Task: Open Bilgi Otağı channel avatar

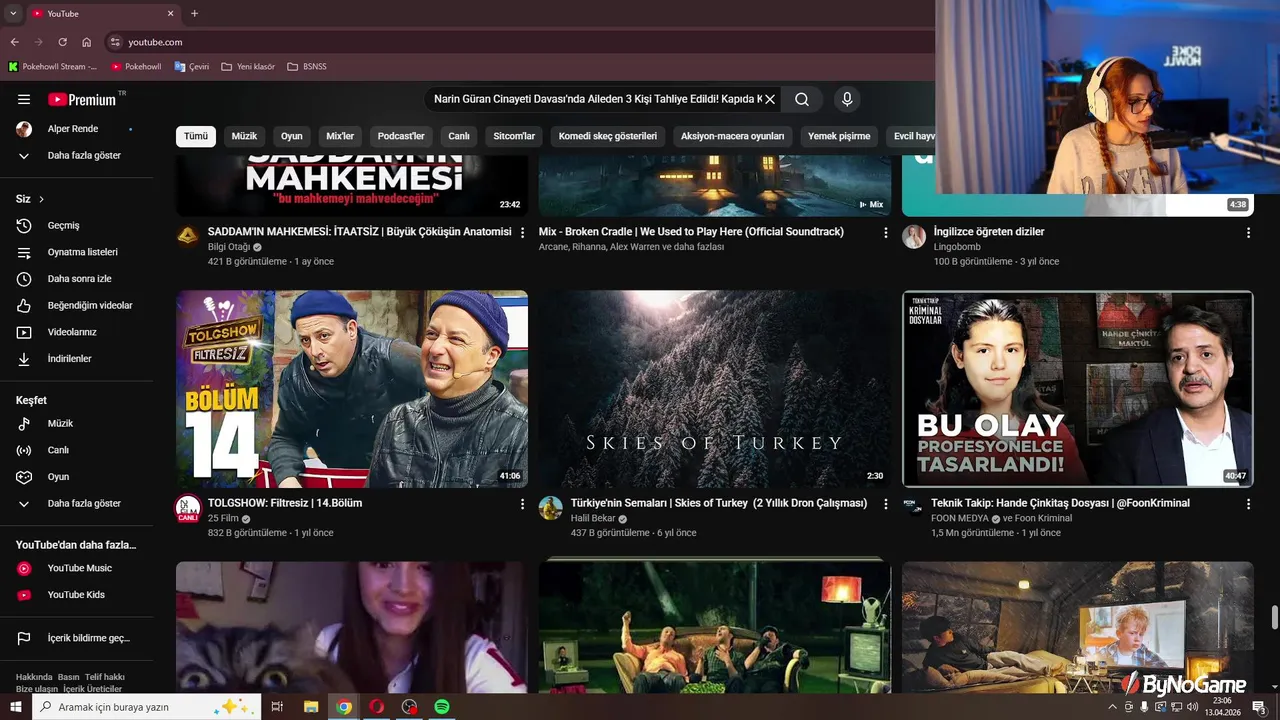Action: (188, 236)
